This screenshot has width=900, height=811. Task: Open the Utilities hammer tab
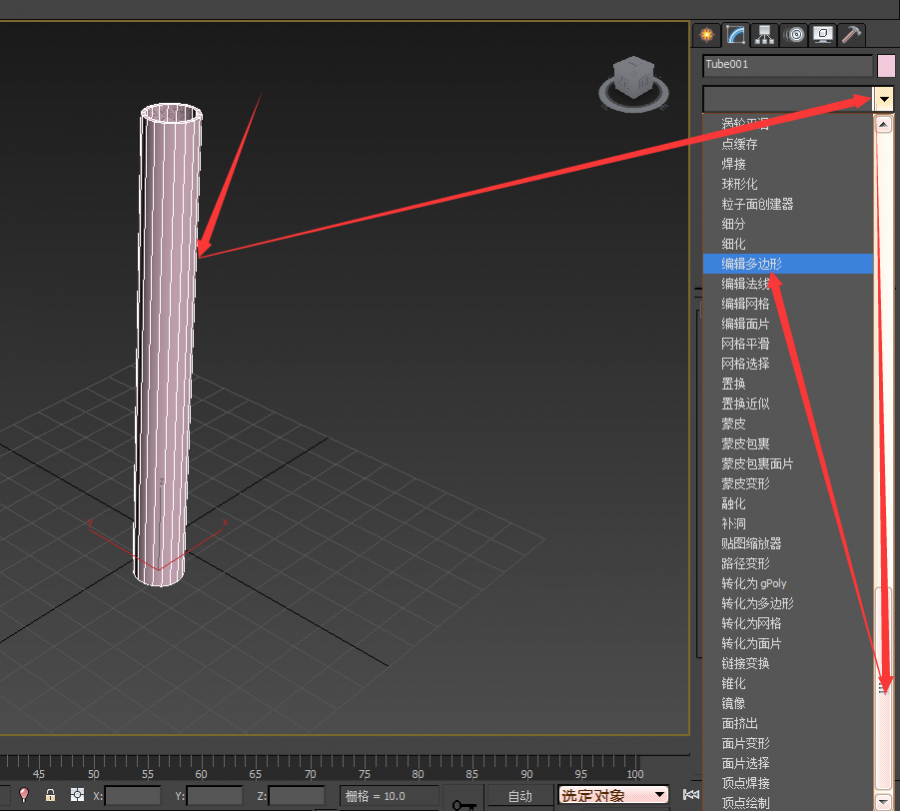click(851, 35)
